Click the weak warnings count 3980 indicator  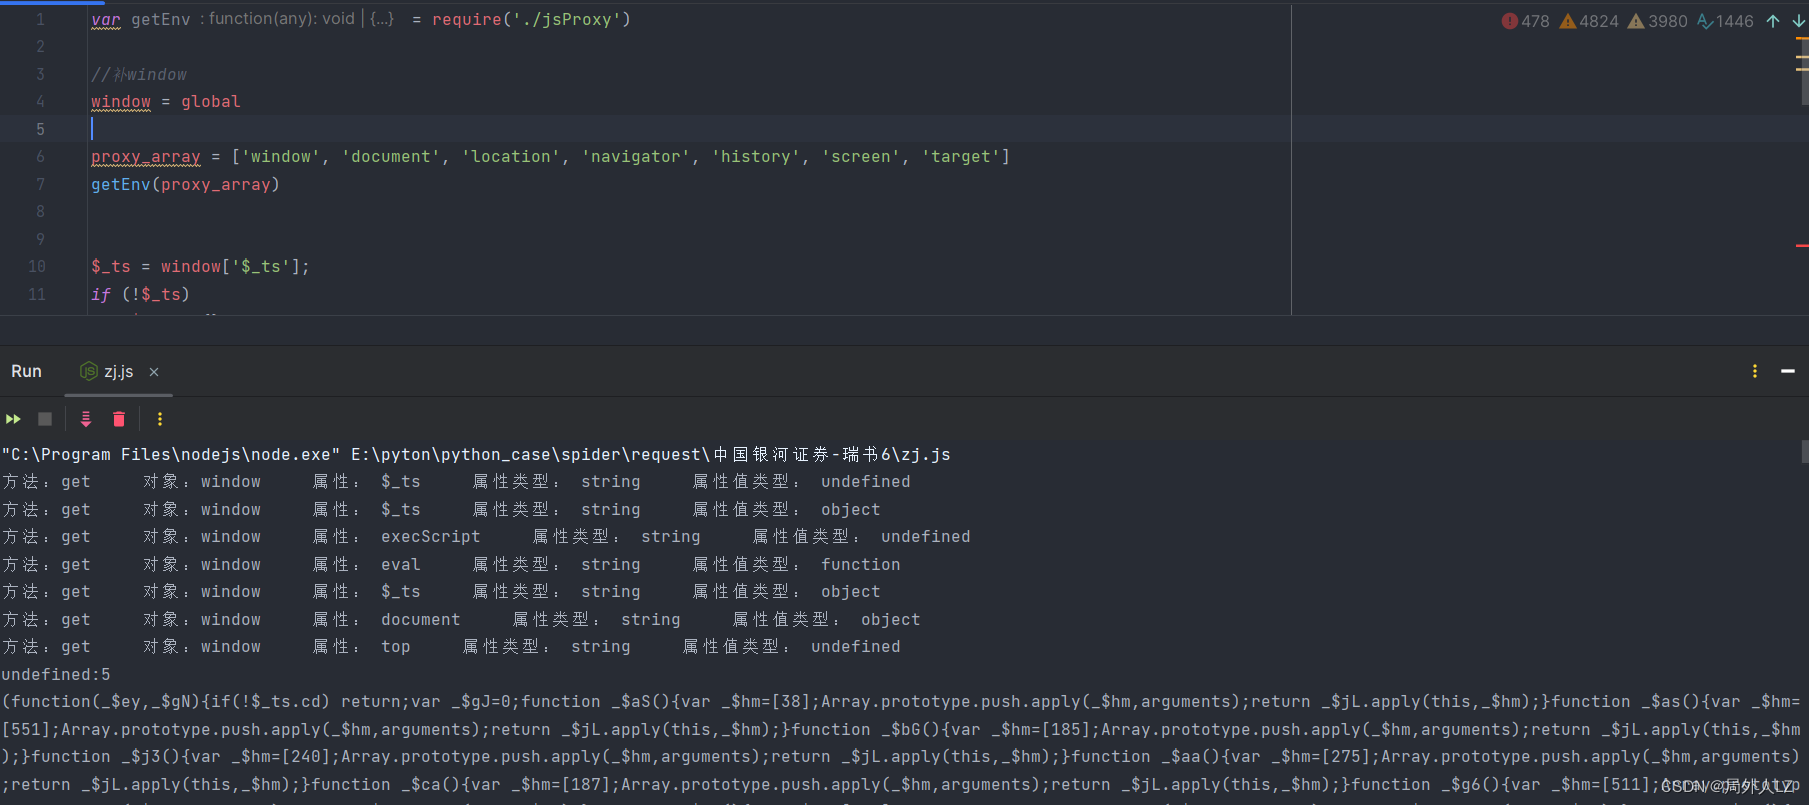point(1657,21)
